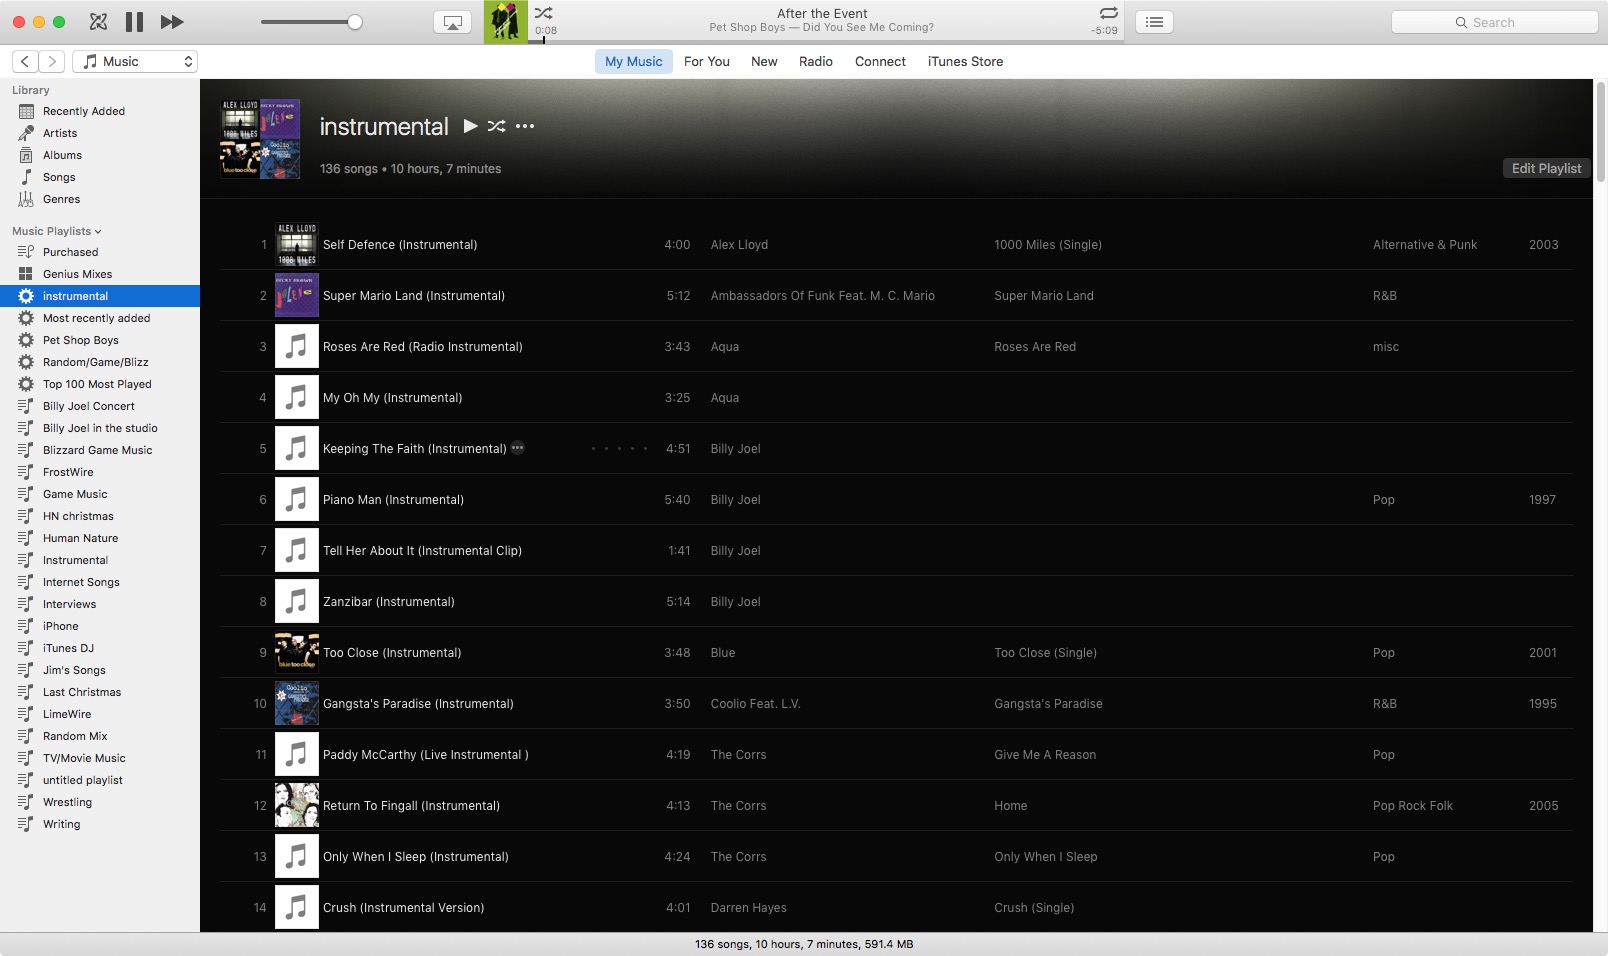Image resolution: width=1608 pixels, height=956 pixels.
Task: Click the status bar summary 591.4 MB
Action: click(804, 944)
